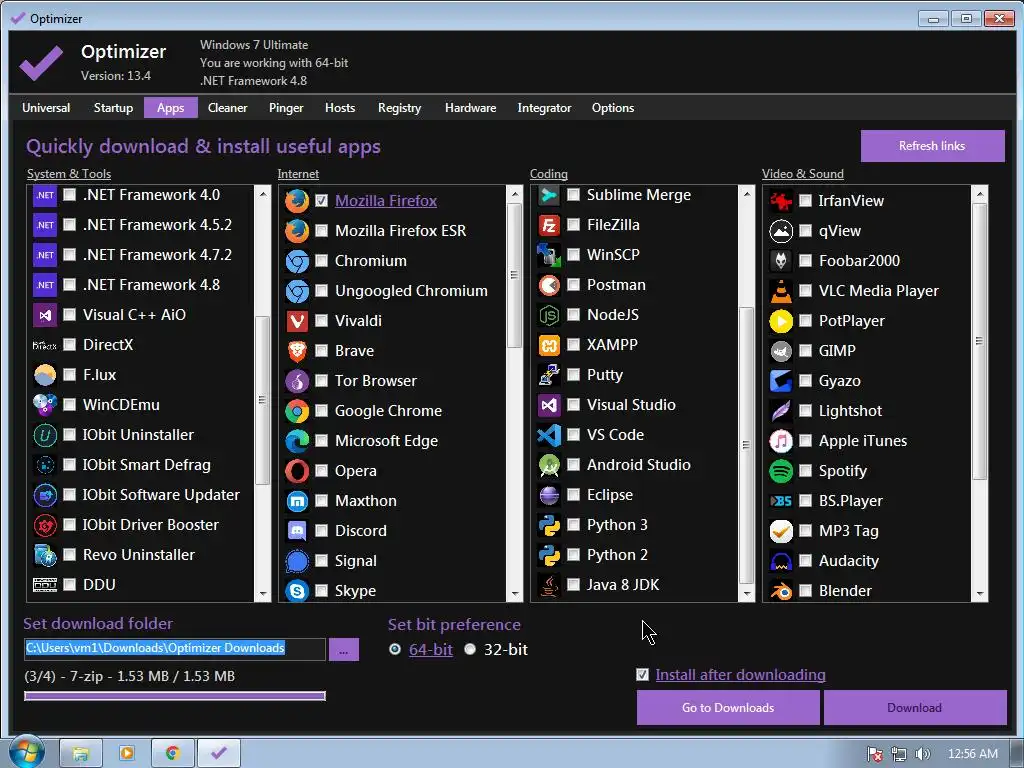Click the Postman icon
This screenshot has height=768, width=1024.
click(549, 285)
